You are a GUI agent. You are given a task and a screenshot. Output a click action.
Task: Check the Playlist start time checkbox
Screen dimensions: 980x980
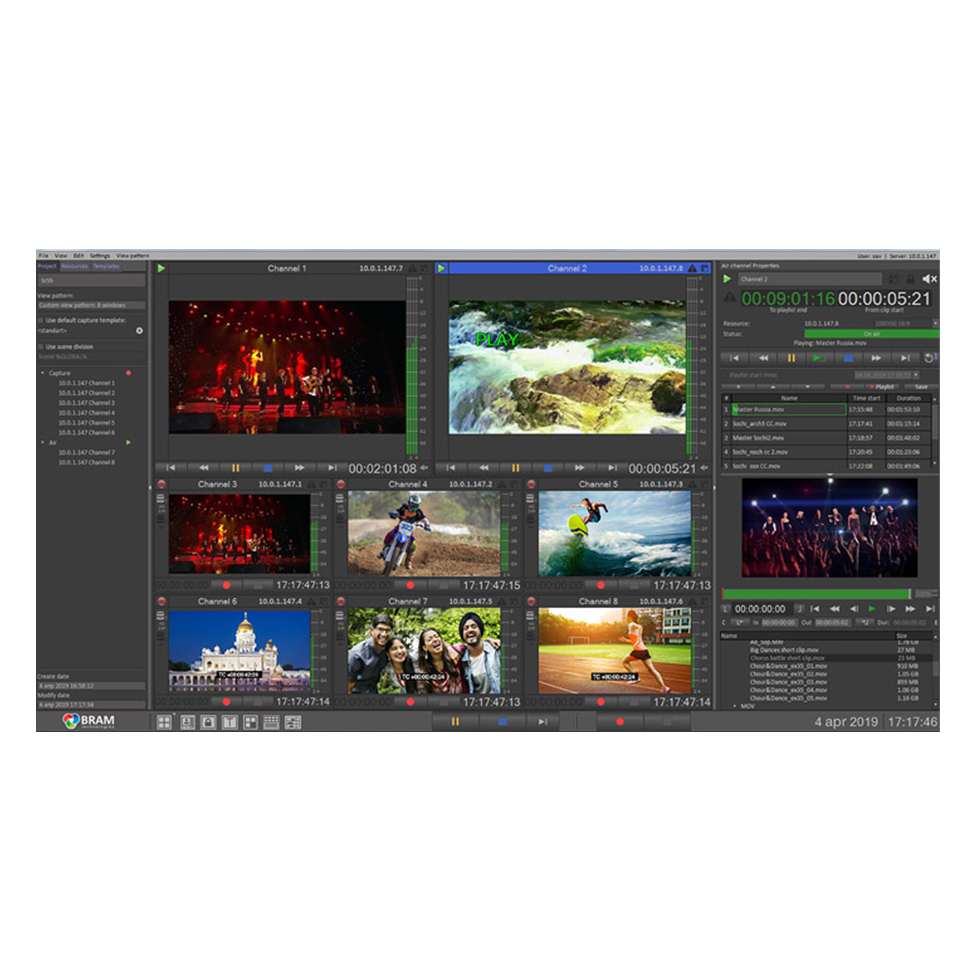(x=726, y=374)
